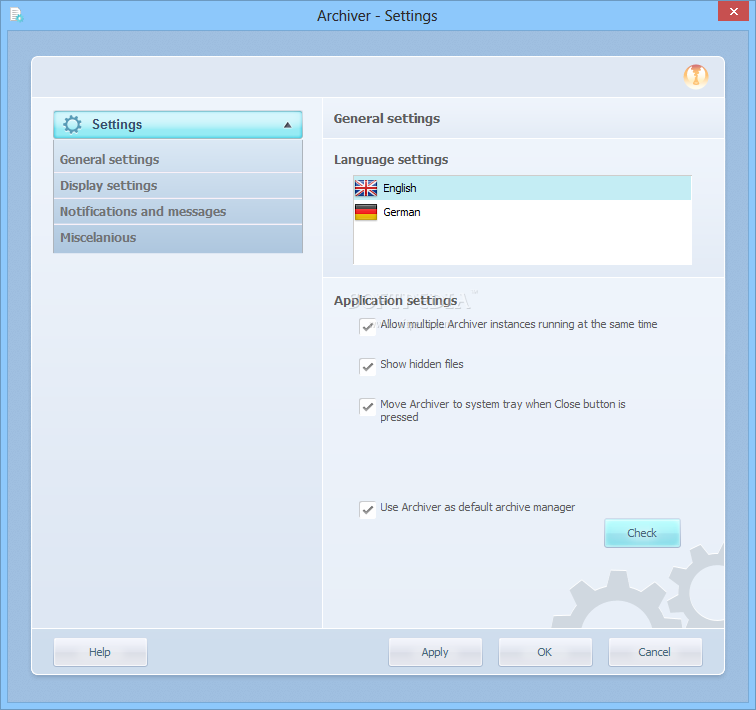Viewport: 756px width, 710px height.
Task: Select English language
Action: [x=523, y=188]
